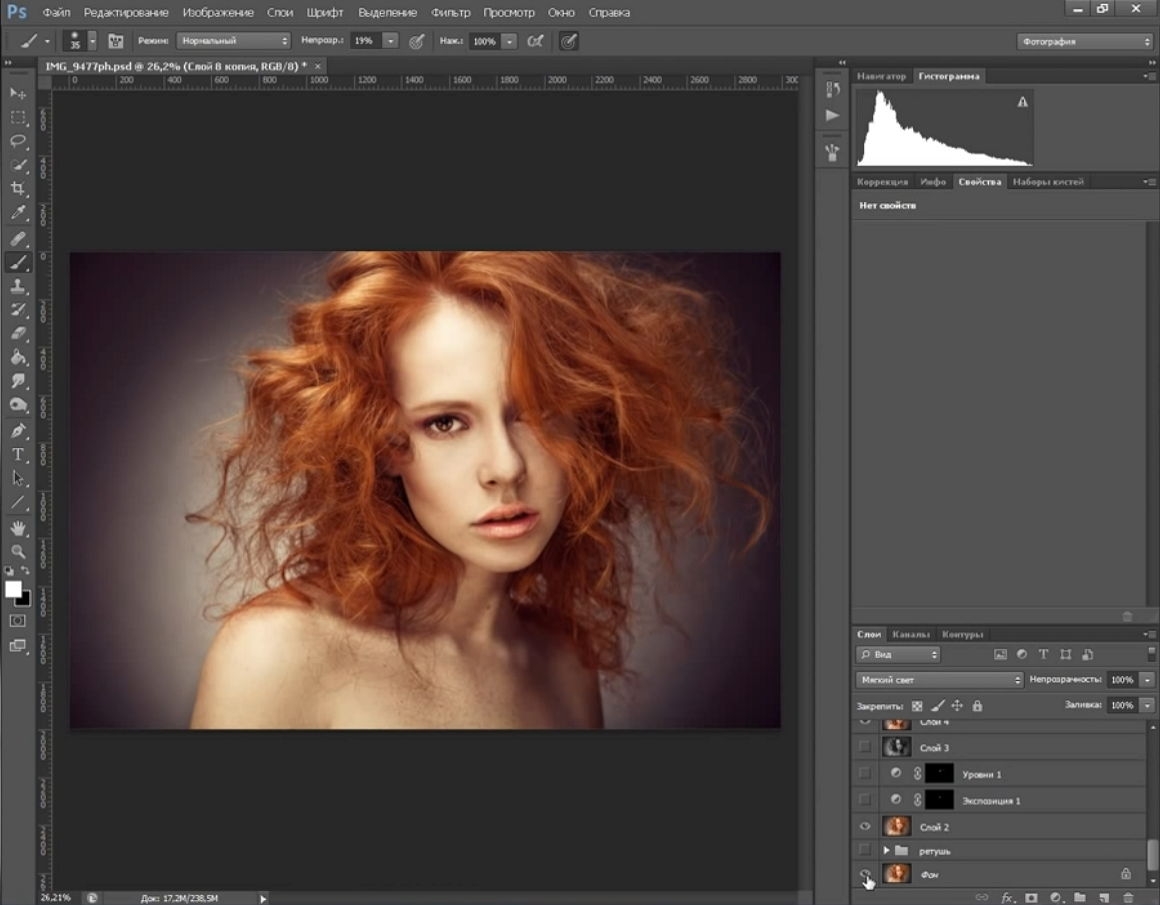
Task: Open the Фильтр menu
Action: pyautogui.click(x=451, y=13)
